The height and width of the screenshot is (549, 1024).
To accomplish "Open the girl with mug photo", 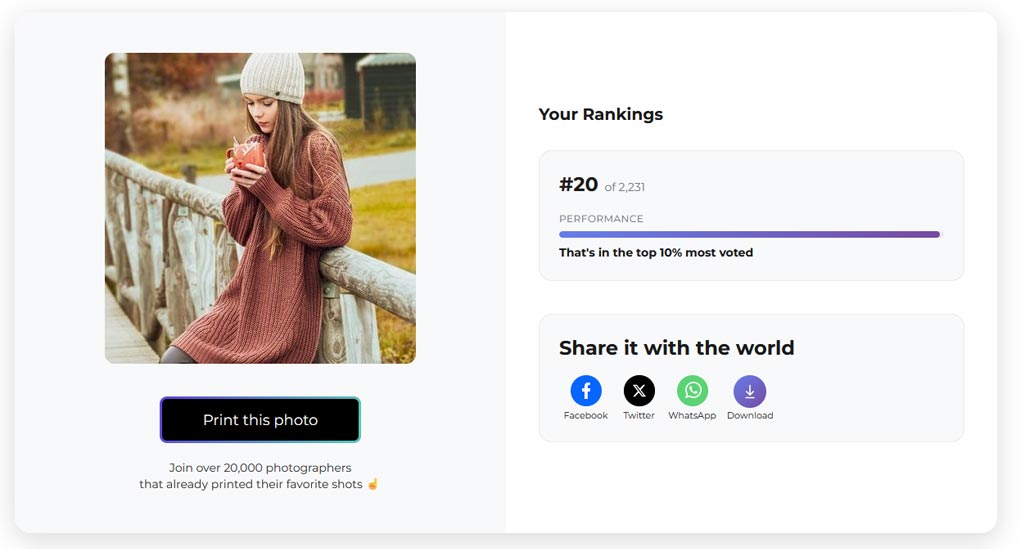I will click(260, 208).
